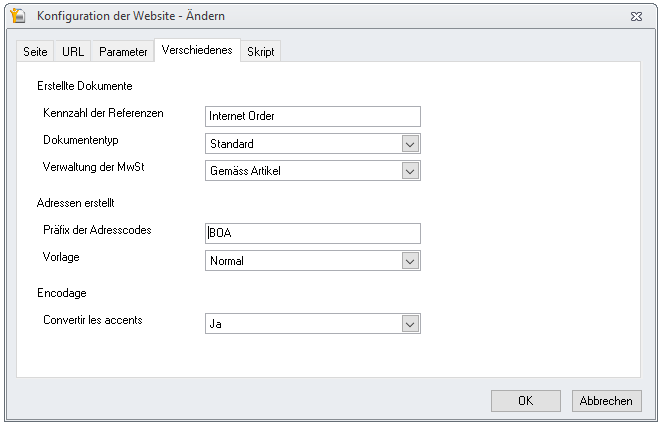Confirm changes with the OK button
The image size is (663, 427).
pos(526,401)
